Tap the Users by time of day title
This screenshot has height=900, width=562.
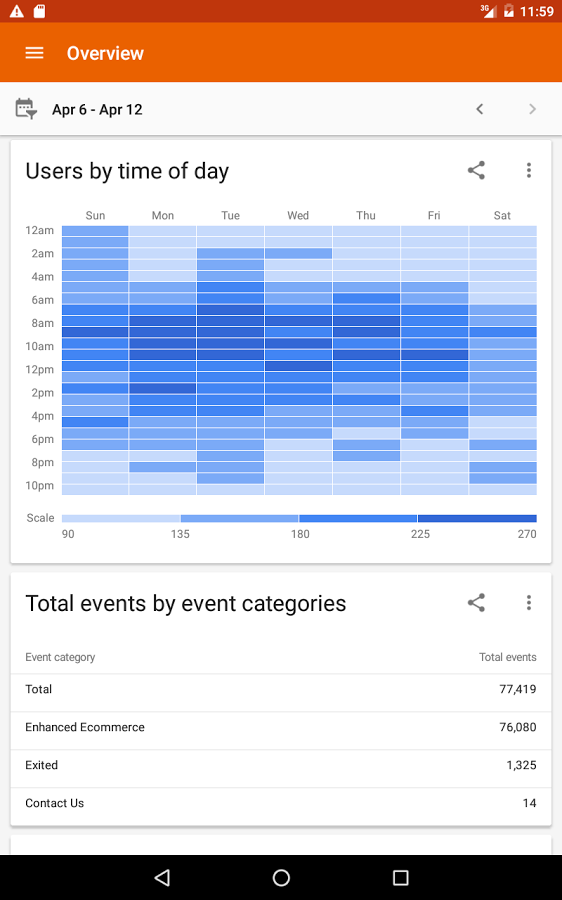pyautogui.click(x=127, y=171)
